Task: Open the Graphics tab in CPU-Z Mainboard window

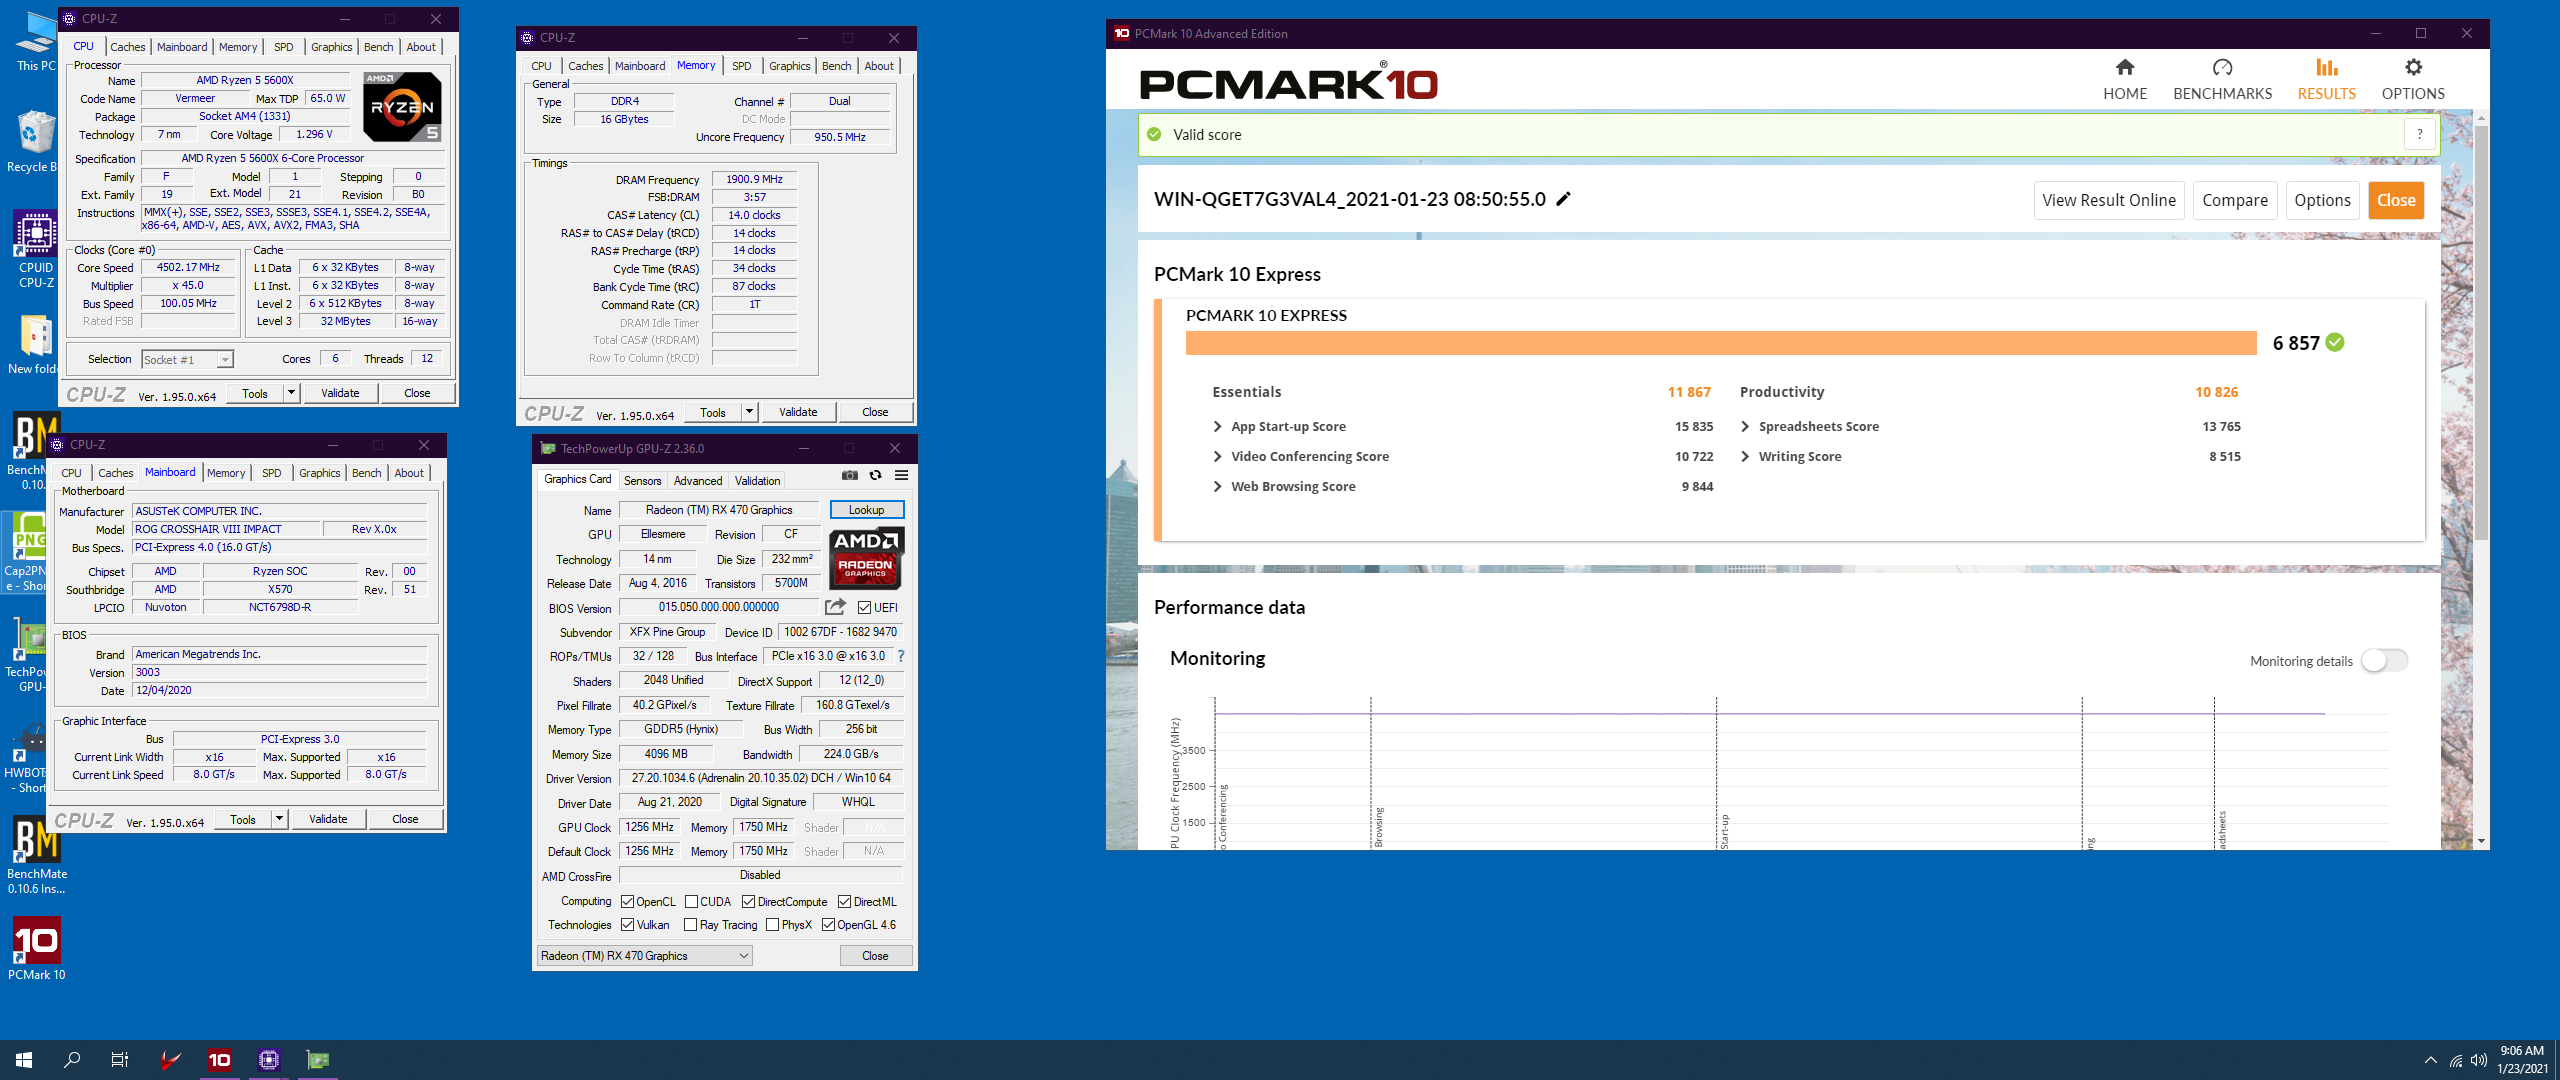Action: pos(319,473)
